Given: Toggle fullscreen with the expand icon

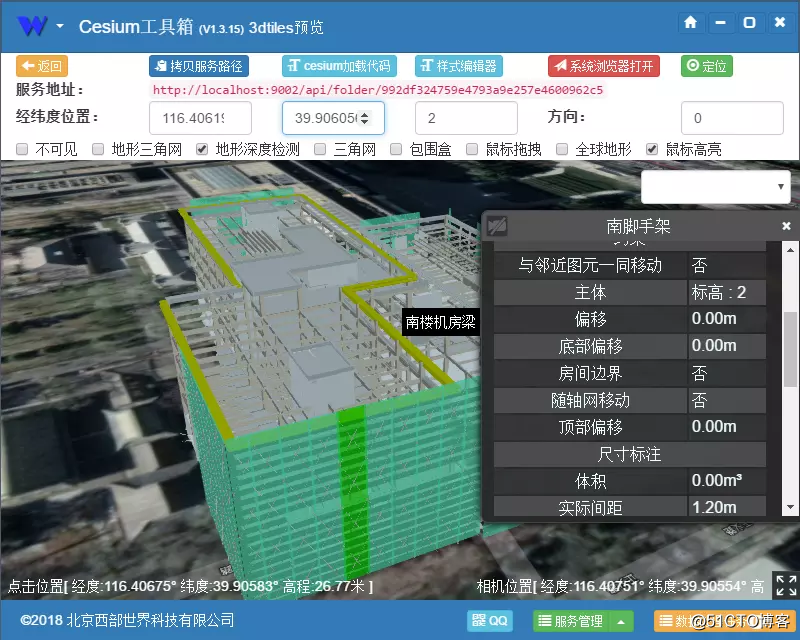Looking at the screenshot, I should point(786,585).
